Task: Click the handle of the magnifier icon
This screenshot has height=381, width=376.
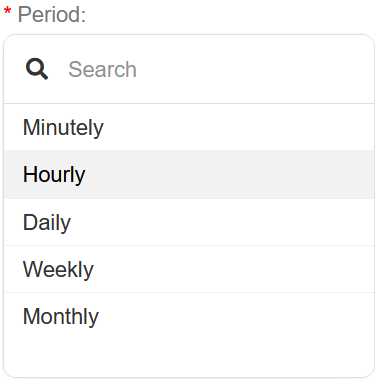Action: click(x=44, y=75)
